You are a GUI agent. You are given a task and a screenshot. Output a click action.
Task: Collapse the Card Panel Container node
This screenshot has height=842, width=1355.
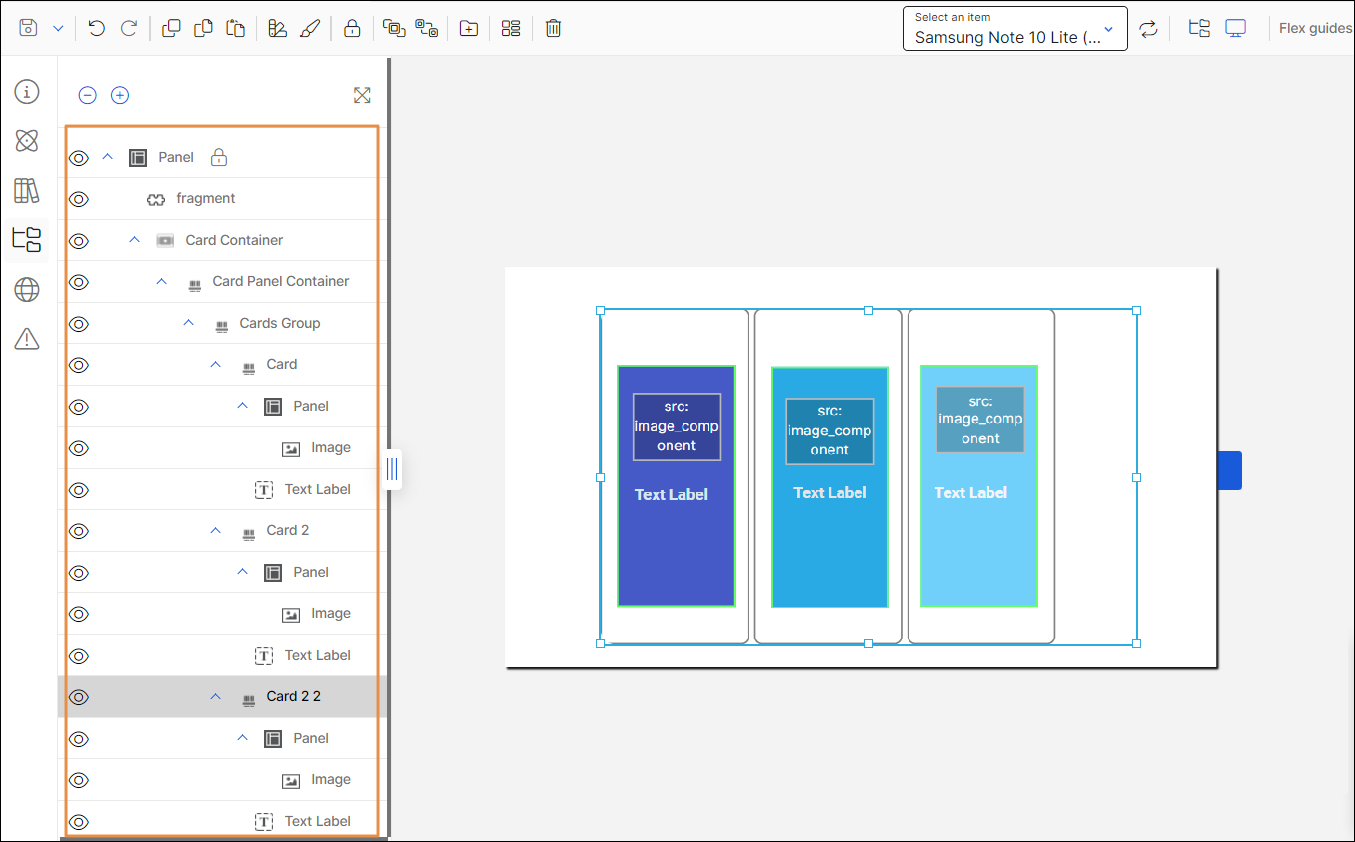(x=162, y=282)
